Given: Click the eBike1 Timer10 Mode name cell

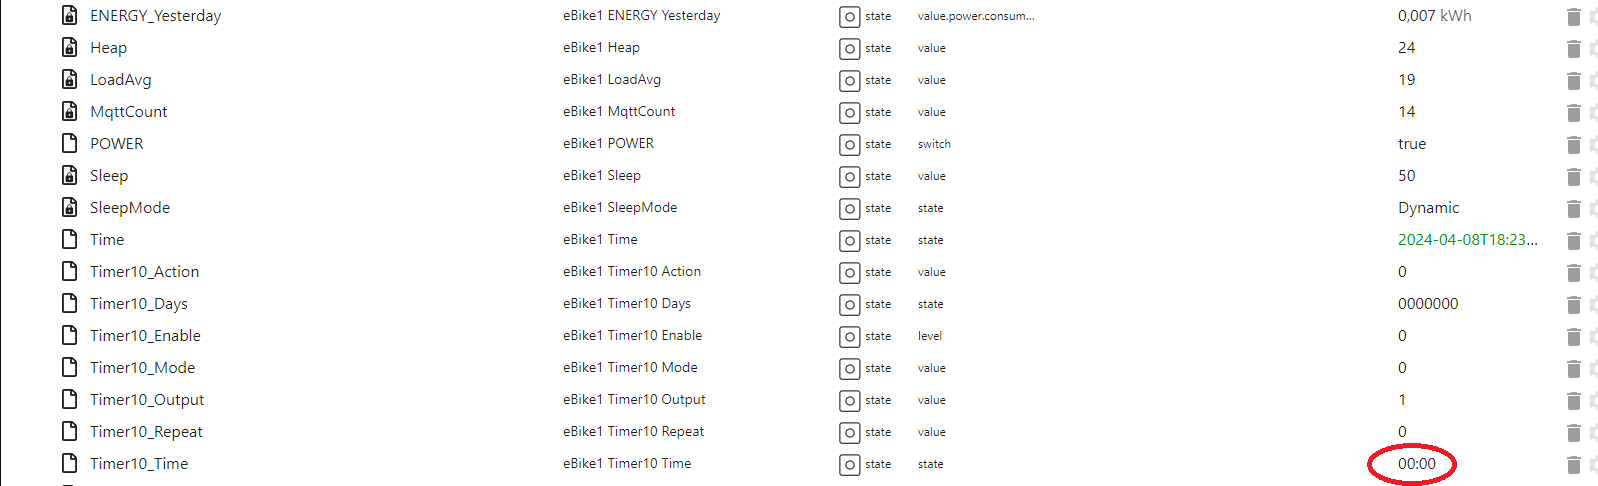Looking at the screenshot, I should tap(630, 368).
